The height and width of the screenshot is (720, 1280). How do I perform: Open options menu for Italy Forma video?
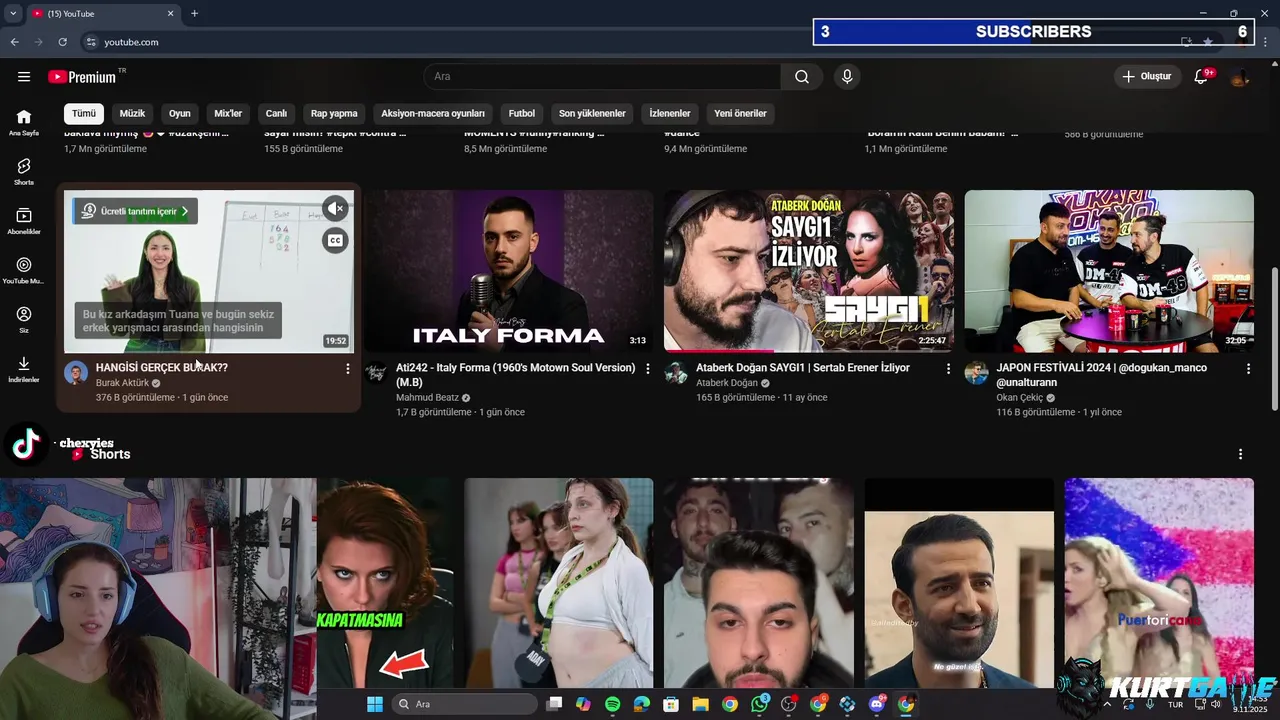click(648, 369)
